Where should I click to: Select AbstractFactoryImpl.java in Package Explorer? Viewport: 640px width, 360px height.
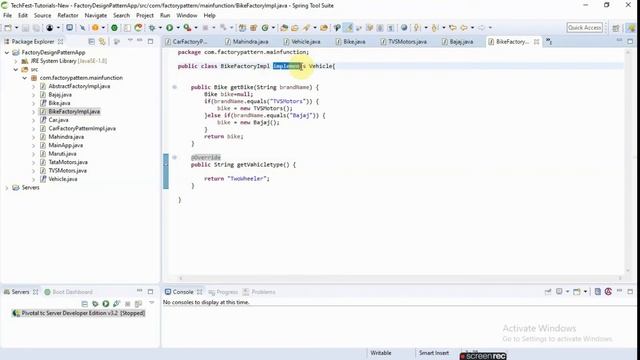pos(79,86)
